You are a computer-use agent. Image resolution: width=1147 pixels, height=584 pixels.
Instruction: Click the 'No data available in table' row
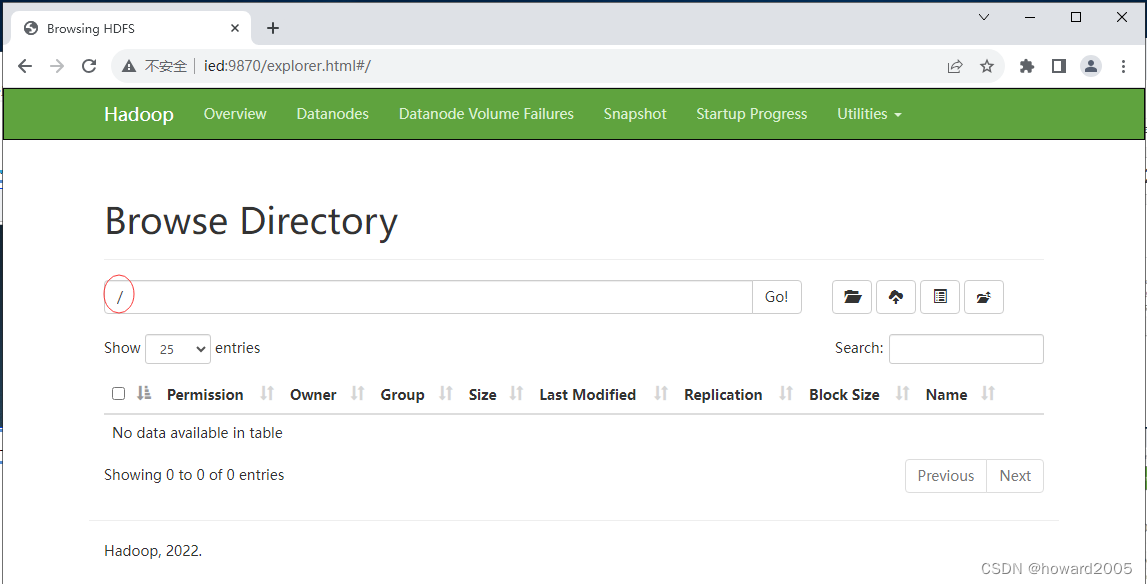pyautogui.click(x=574, y=433)
